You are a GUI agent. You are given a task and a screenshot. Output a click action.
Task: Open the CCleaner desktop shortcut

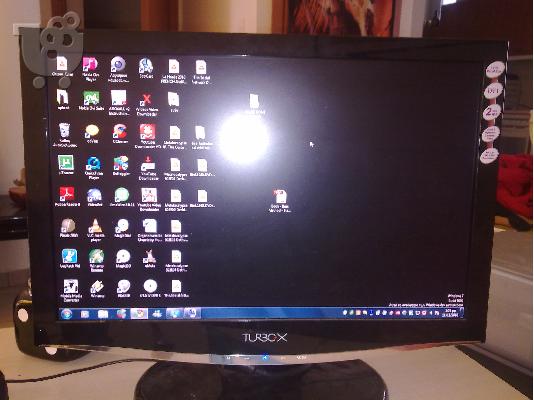(x=120, y=132)
